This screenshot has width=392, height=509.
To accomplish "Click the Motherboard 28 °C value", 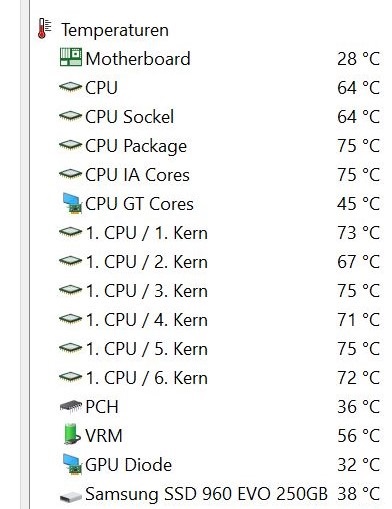I will coord(358,59).
